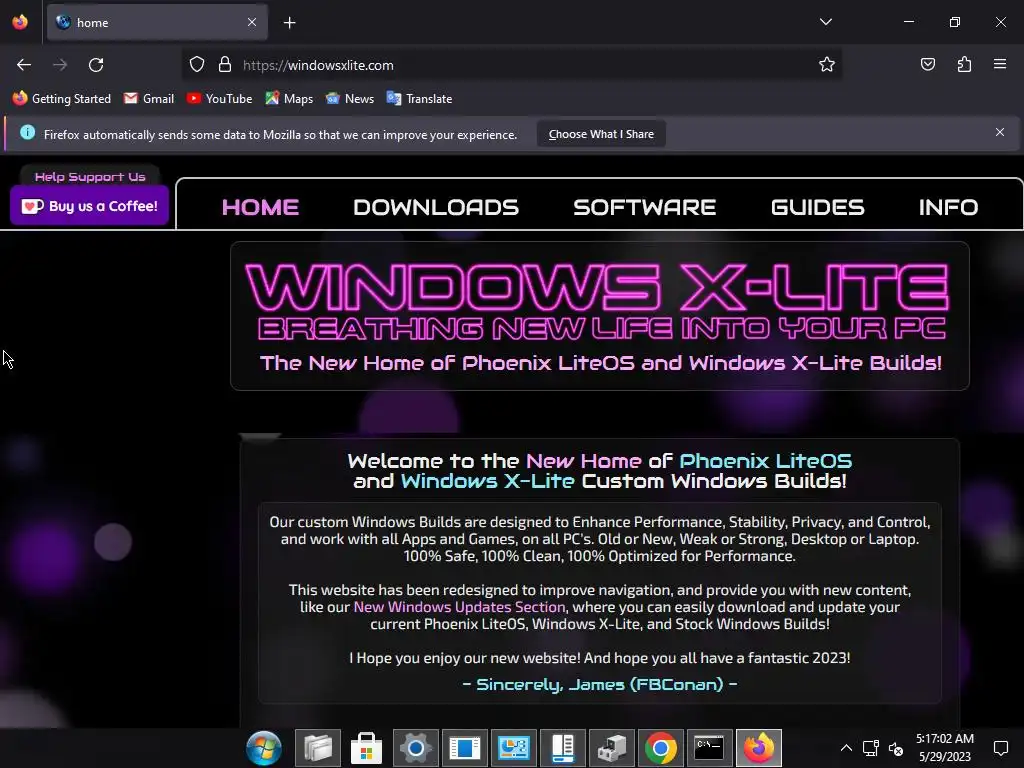
Task: Open network status tray icon
Action: tap(871, 748)
